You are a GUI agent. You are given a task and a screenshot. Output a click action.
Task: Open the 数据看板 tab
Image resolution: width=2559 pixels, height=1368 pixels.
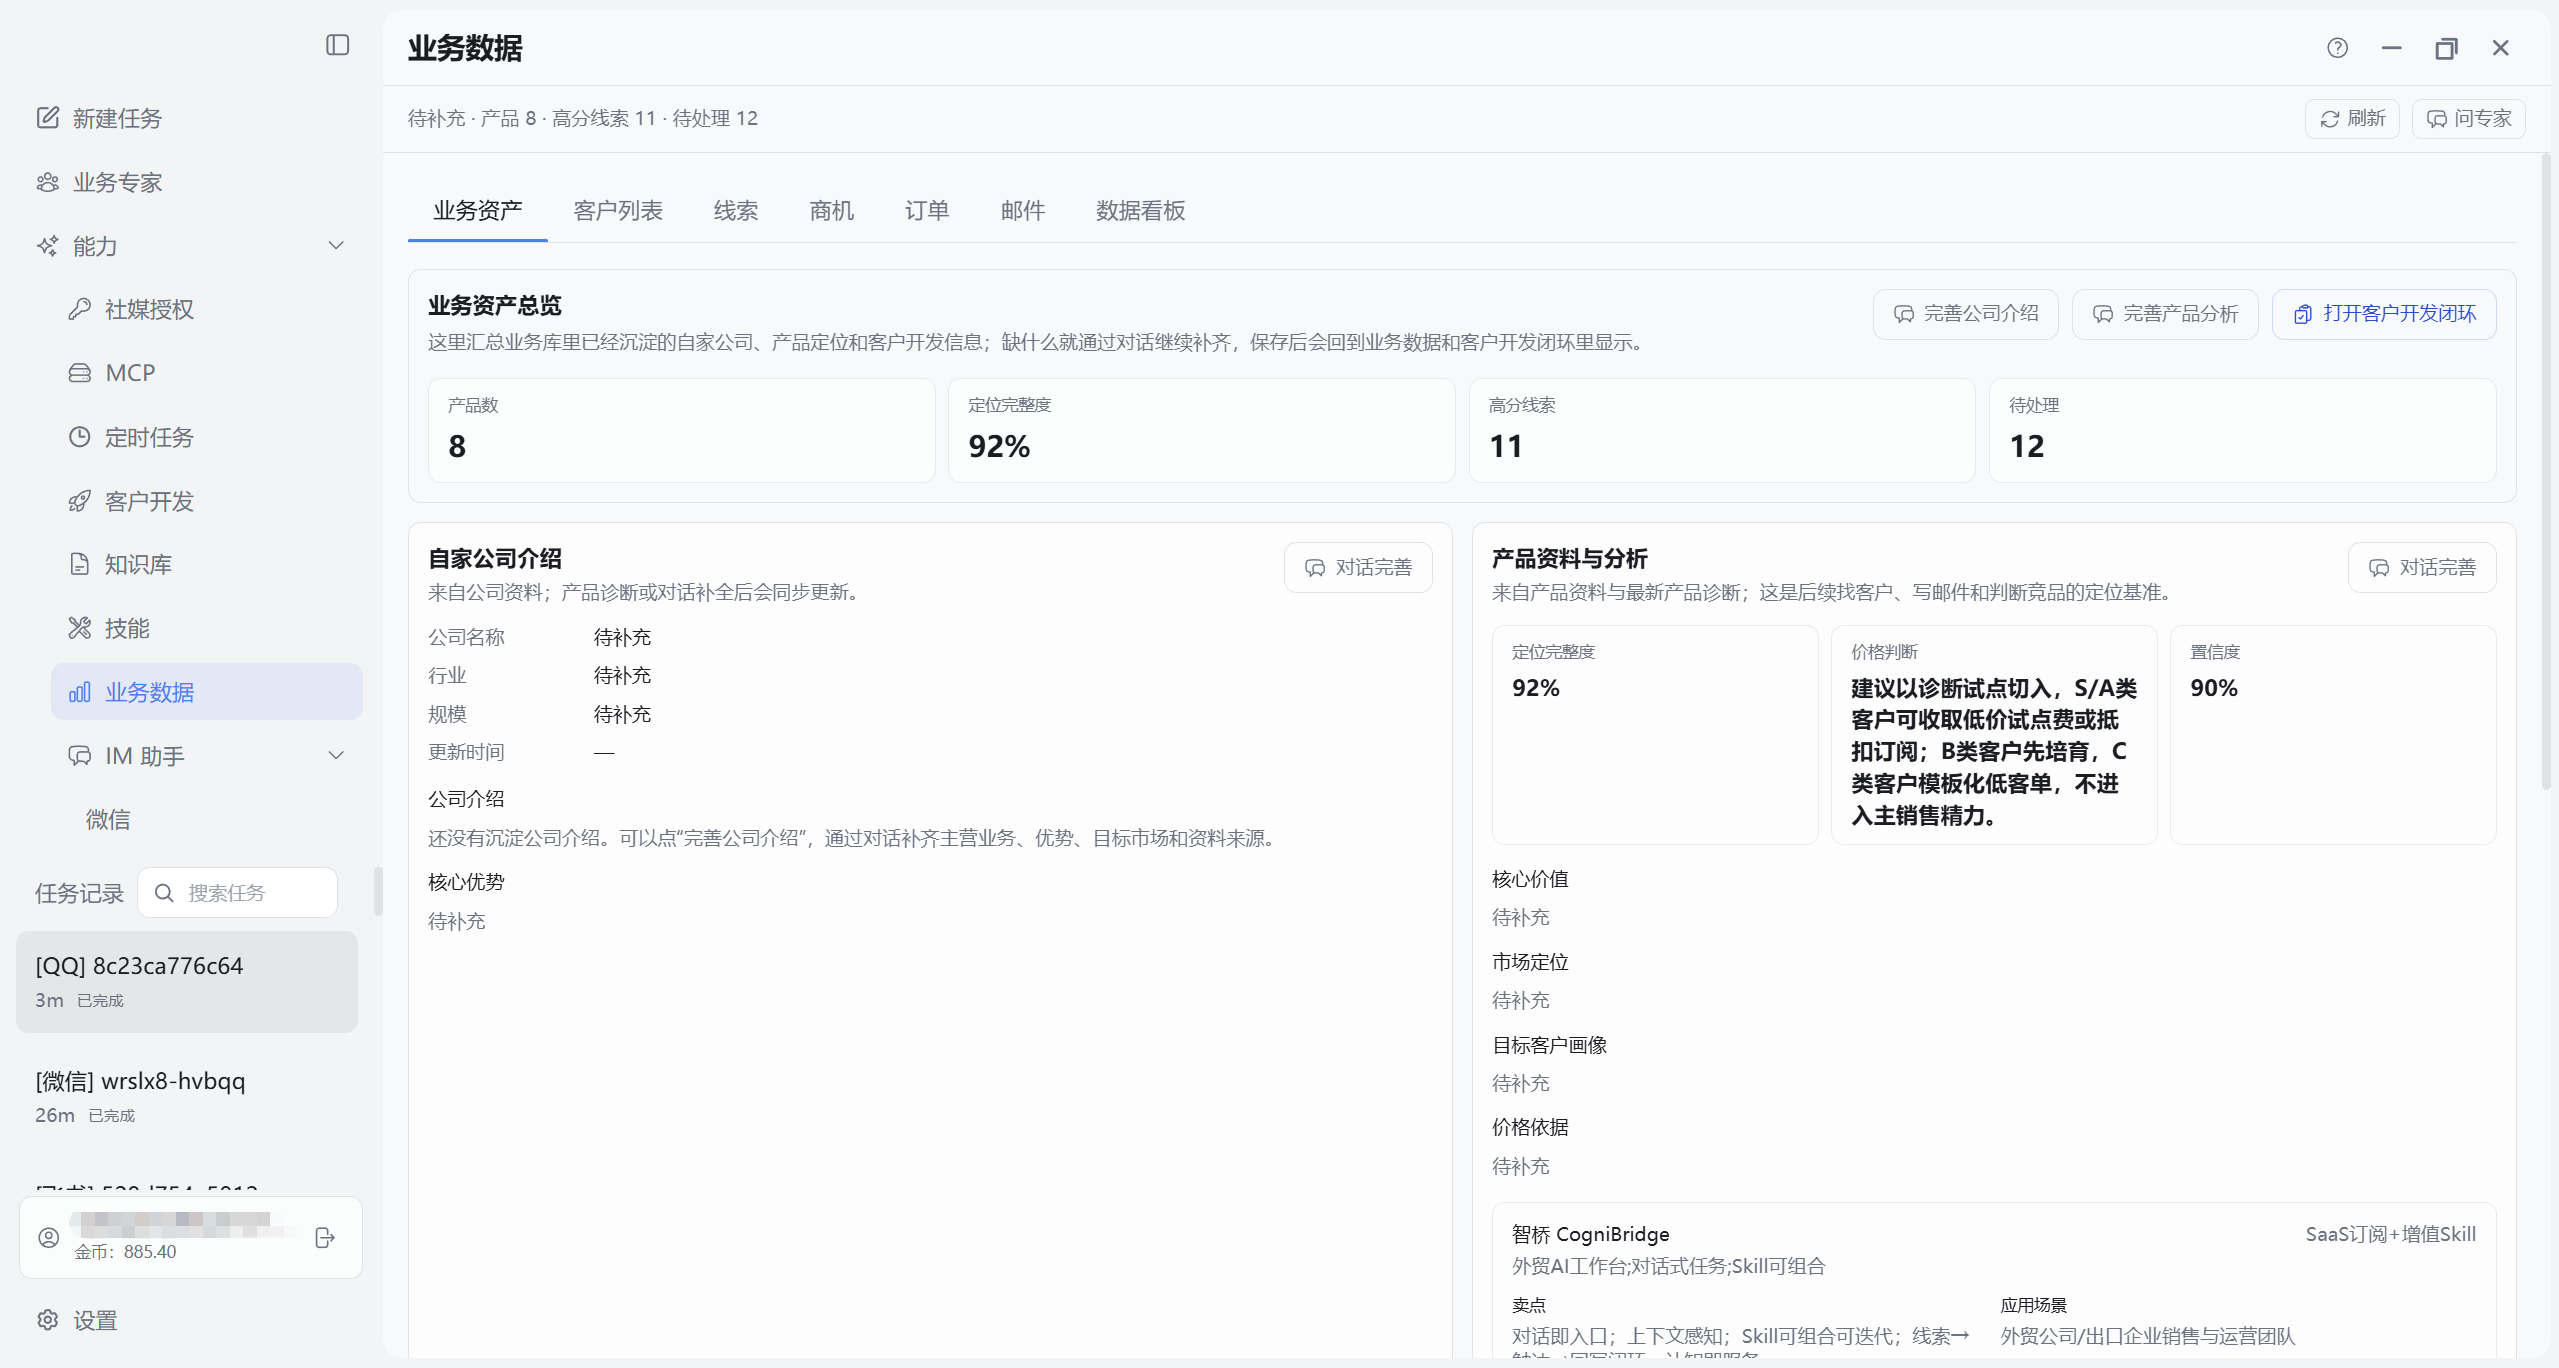point(1141,211)
